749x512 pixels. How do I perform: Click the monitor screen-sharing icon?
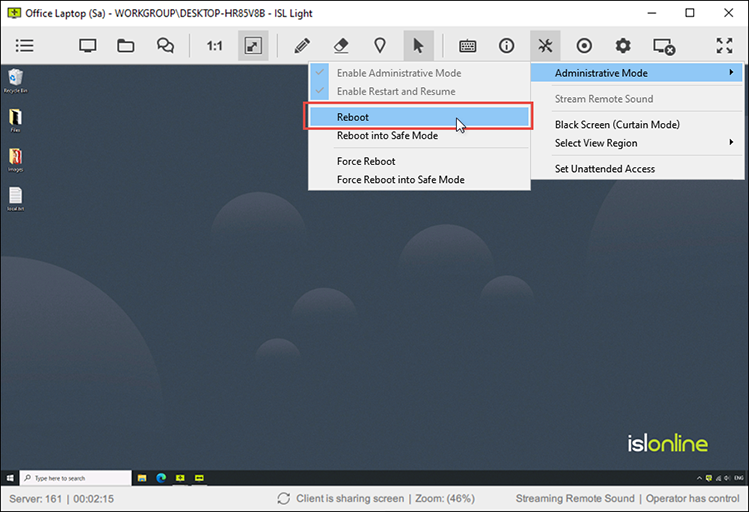[88, 45]
